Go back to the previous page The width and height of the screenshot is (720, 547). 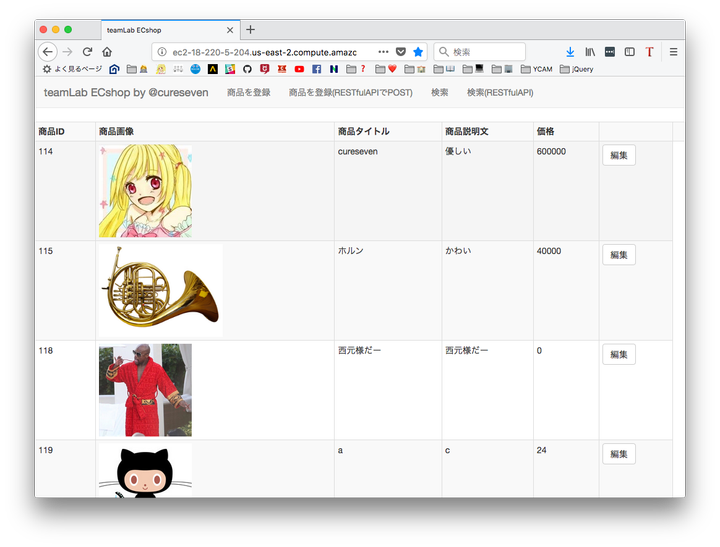(48, 52)
